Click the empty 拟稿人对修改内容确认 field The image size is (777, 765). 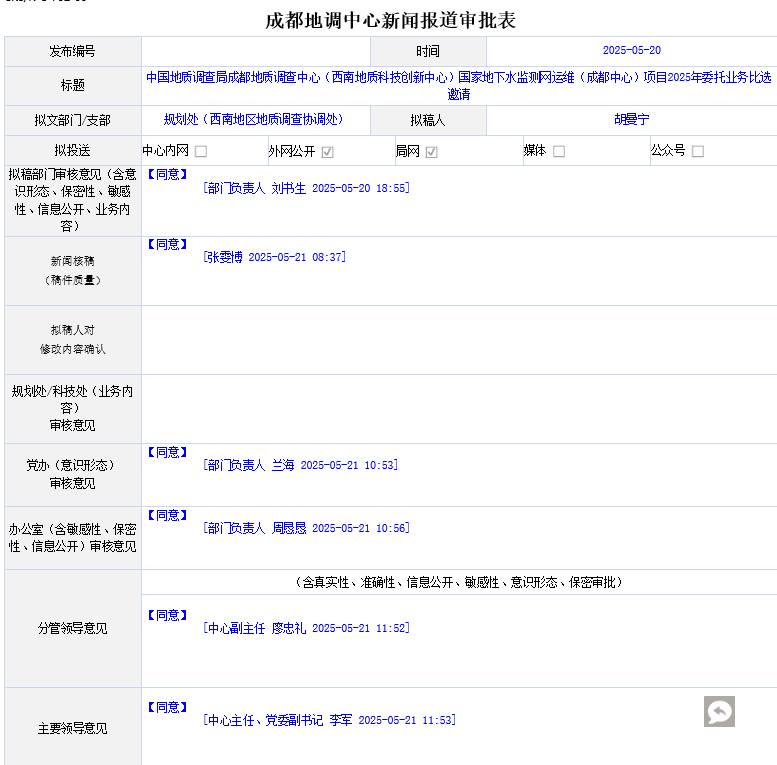coord(458,340)
